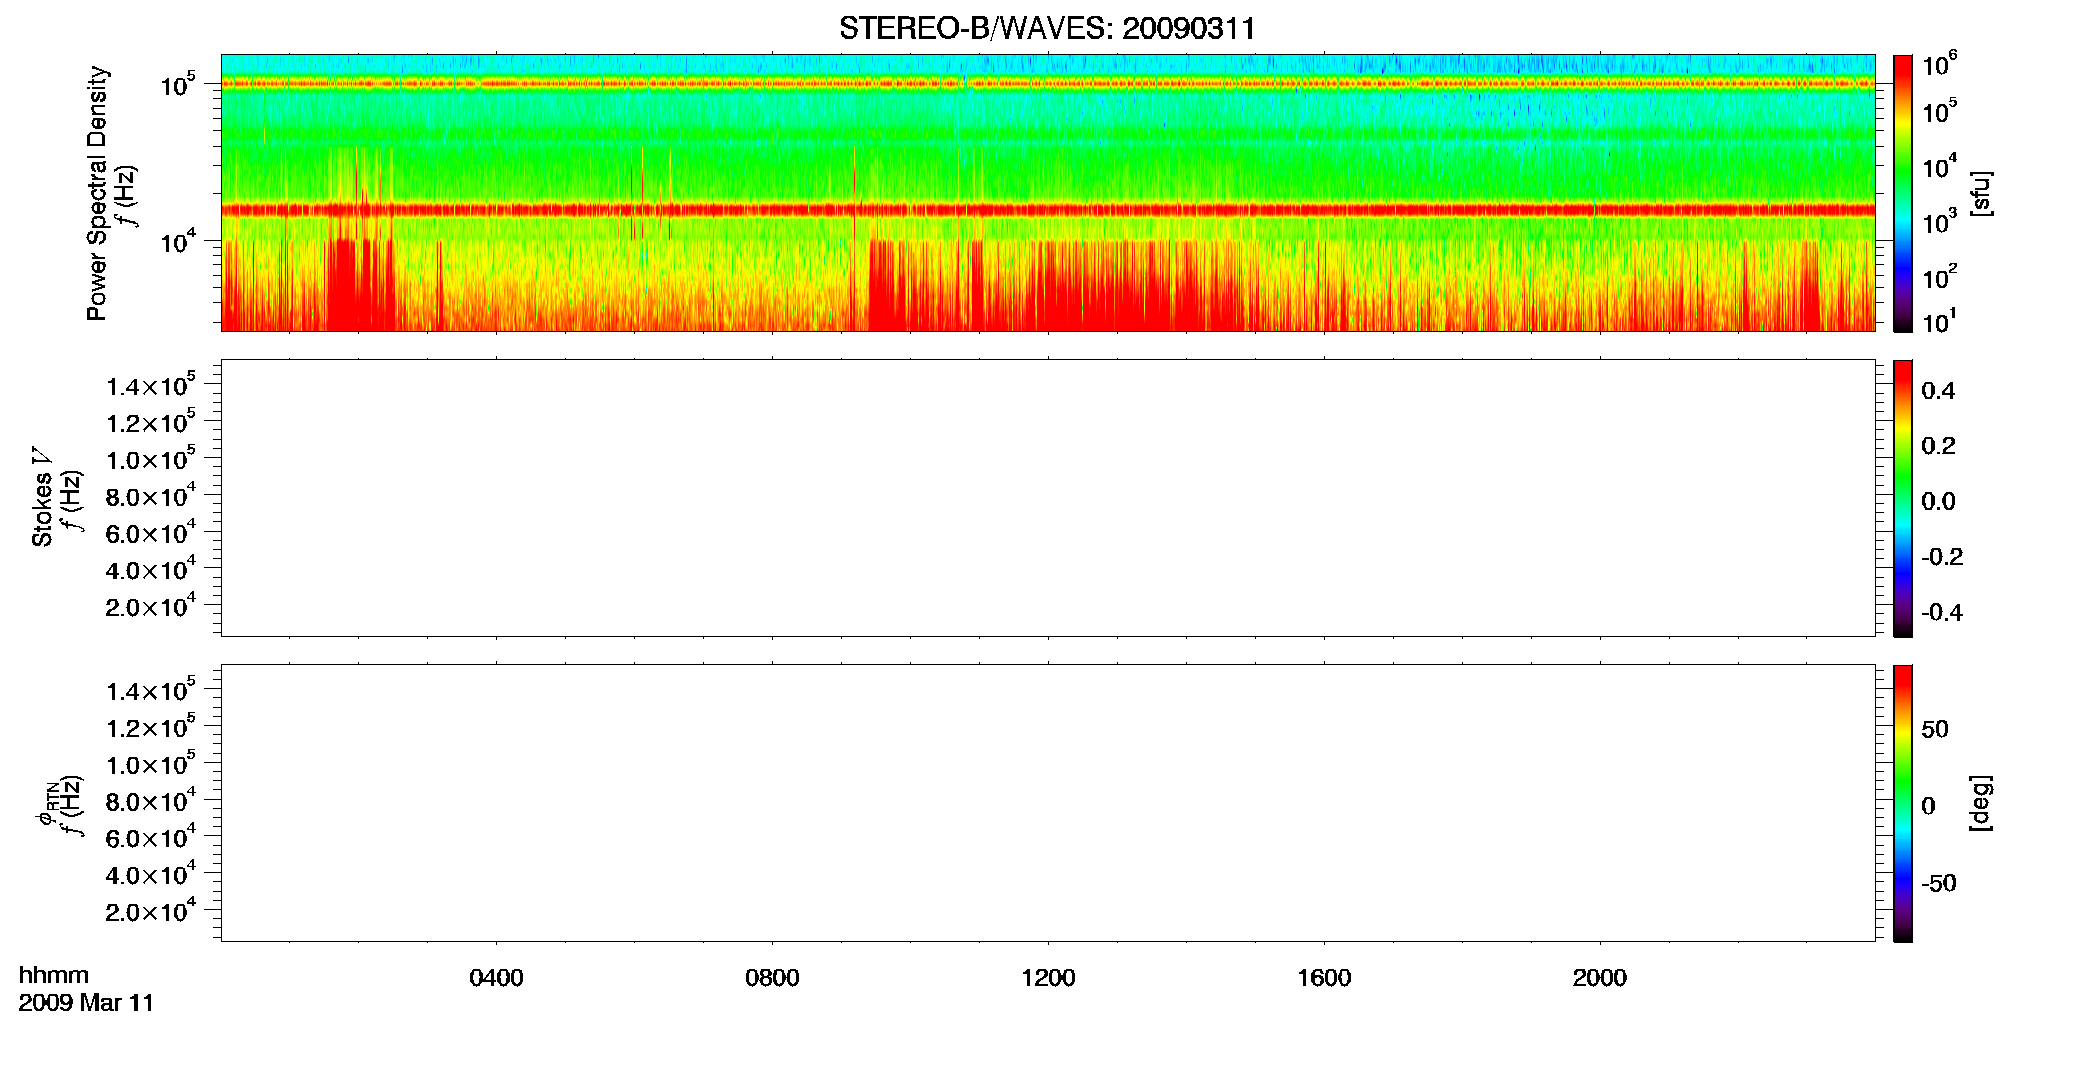Viewport: 2096px width, 1080px height.
Task: Click the STEREO-B/WAVES: 20090311 plot title
Action: (x=1047, y=28)
